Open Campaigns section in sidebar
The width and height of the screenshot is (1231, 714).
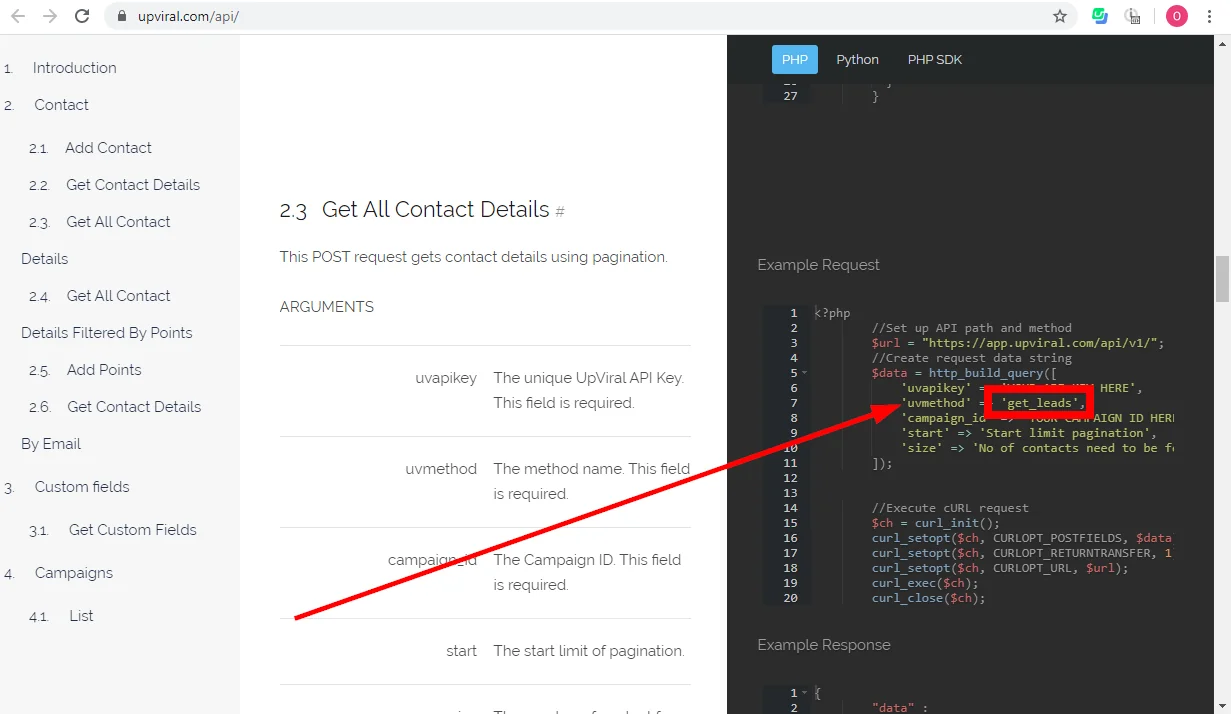(x=74, y=573)
